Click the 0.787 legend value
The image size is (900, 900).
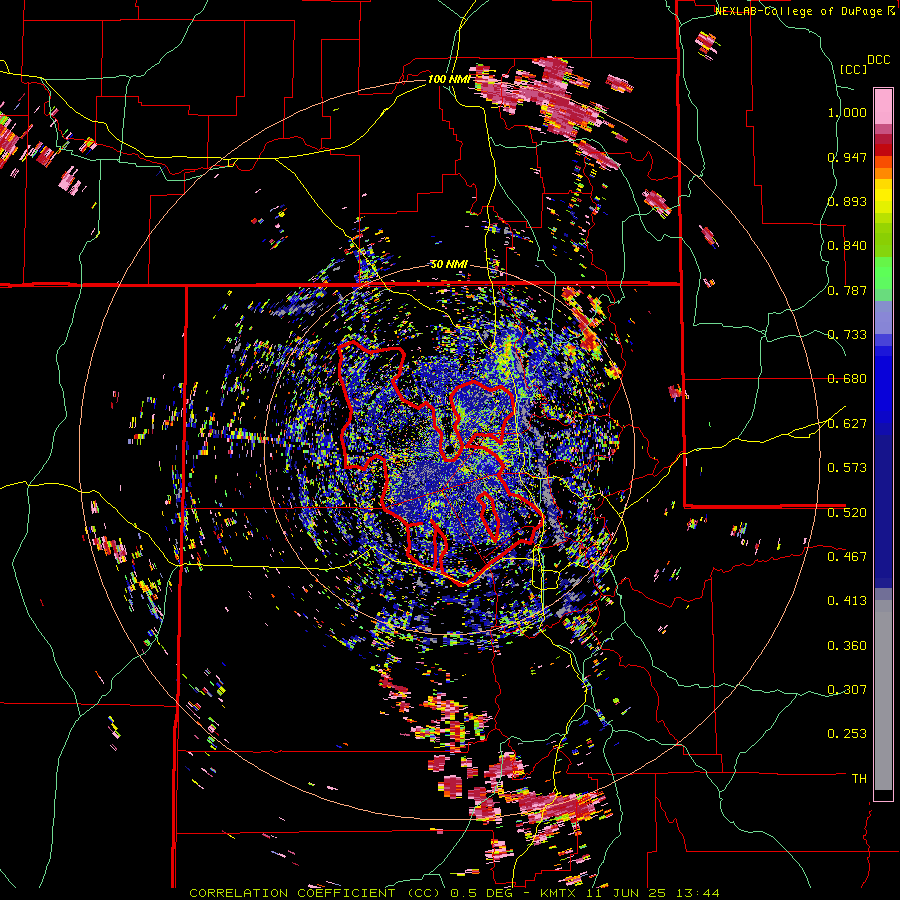(x=847, y=290)
